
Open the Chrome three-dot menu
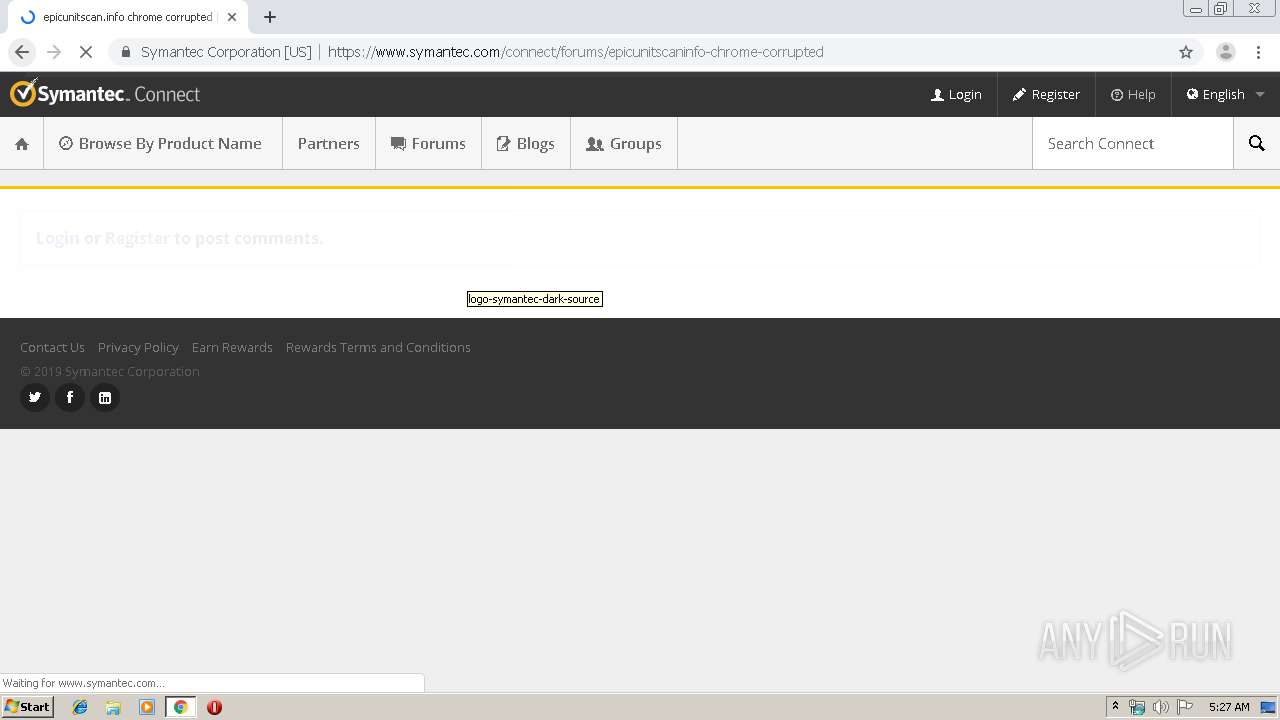click(1258, 52)
